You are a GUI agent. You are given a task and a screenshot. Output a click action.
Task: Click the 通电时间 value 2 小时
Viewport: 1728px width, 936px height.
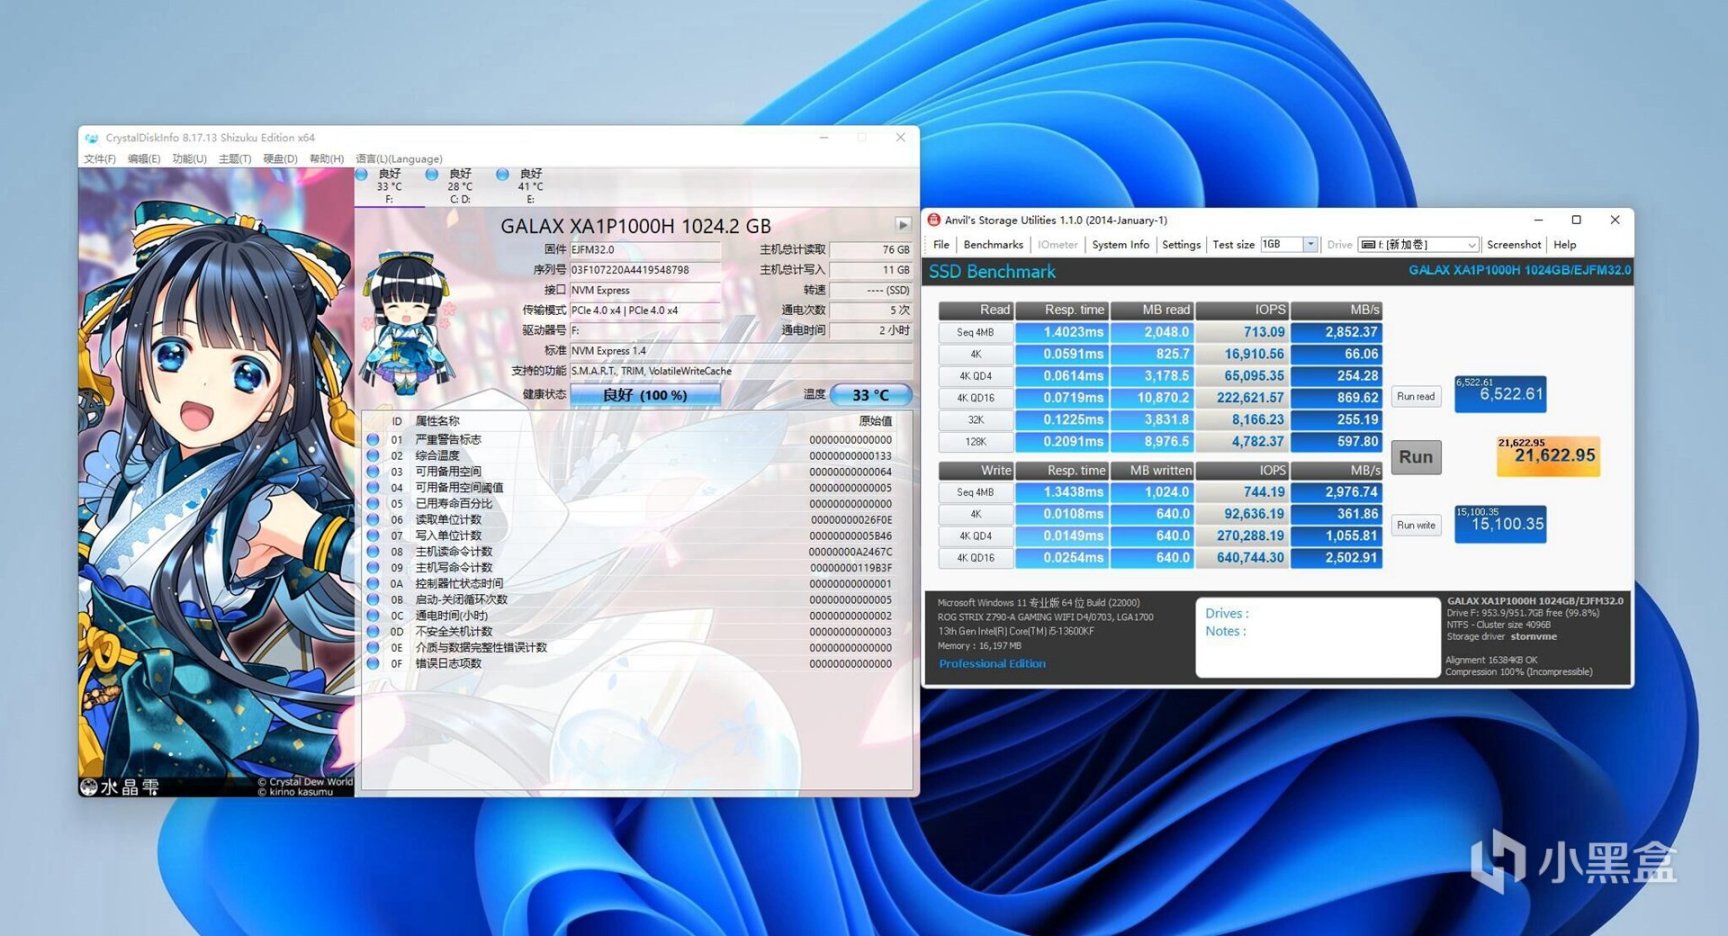pos(870,330)
